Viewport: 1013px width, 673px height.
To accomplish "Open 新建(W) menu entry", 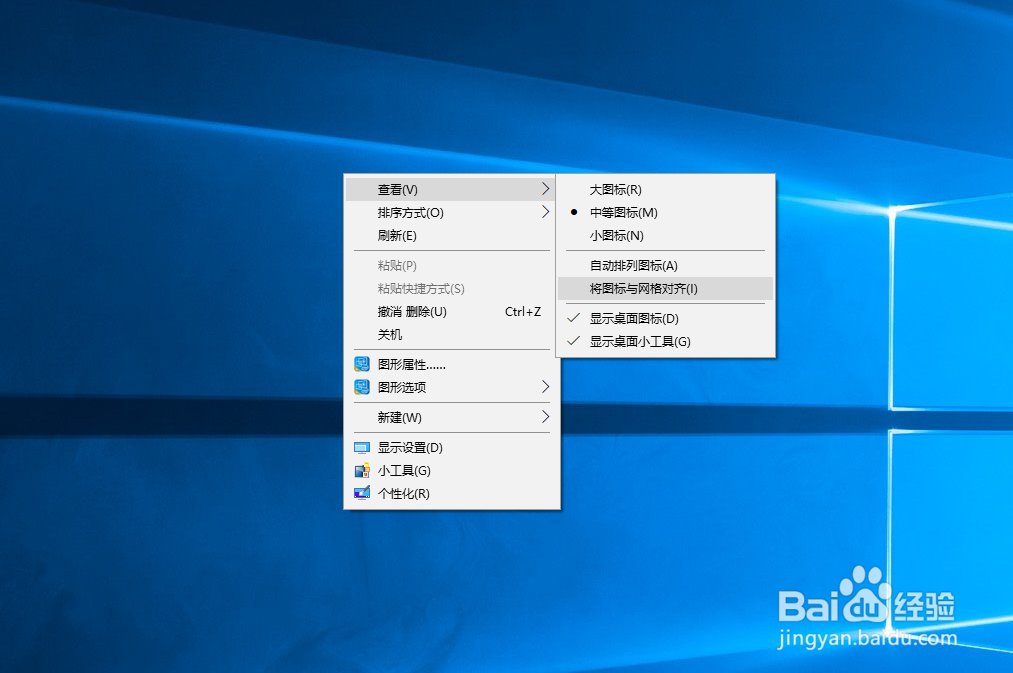I will point(450,417).
